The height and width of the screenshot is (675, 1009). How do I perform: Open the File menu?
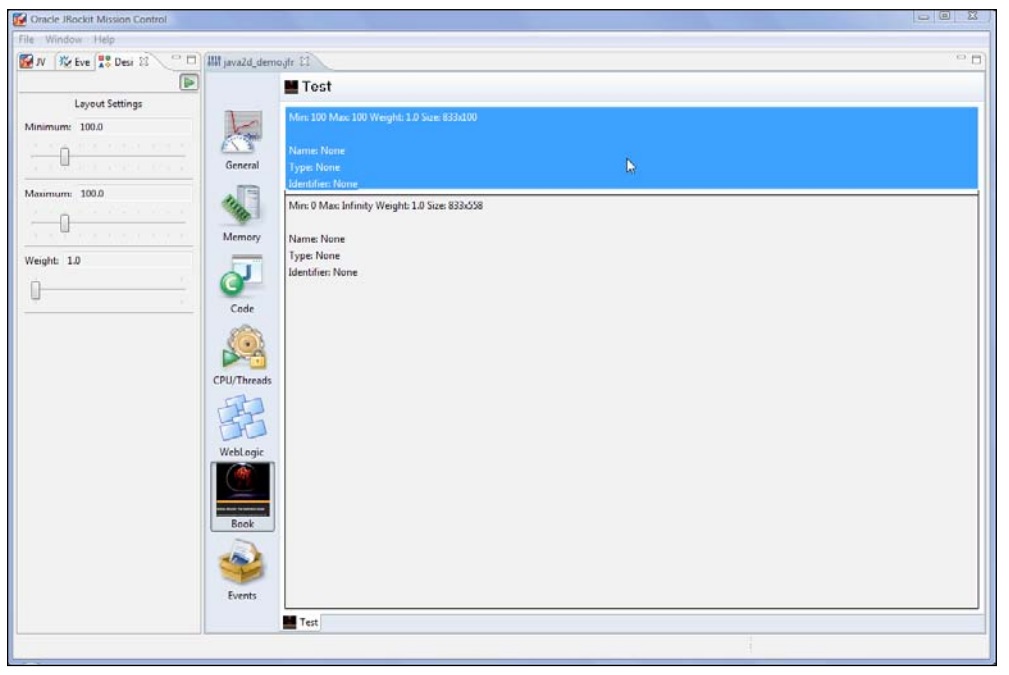click(x=27, y=39)
